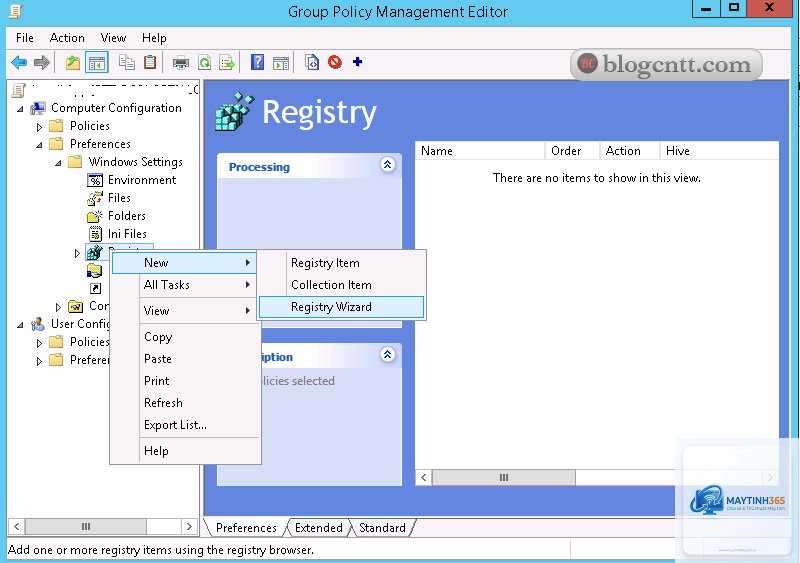Click the Print toolbar icon
800x563 pixels.
[181, 63]
